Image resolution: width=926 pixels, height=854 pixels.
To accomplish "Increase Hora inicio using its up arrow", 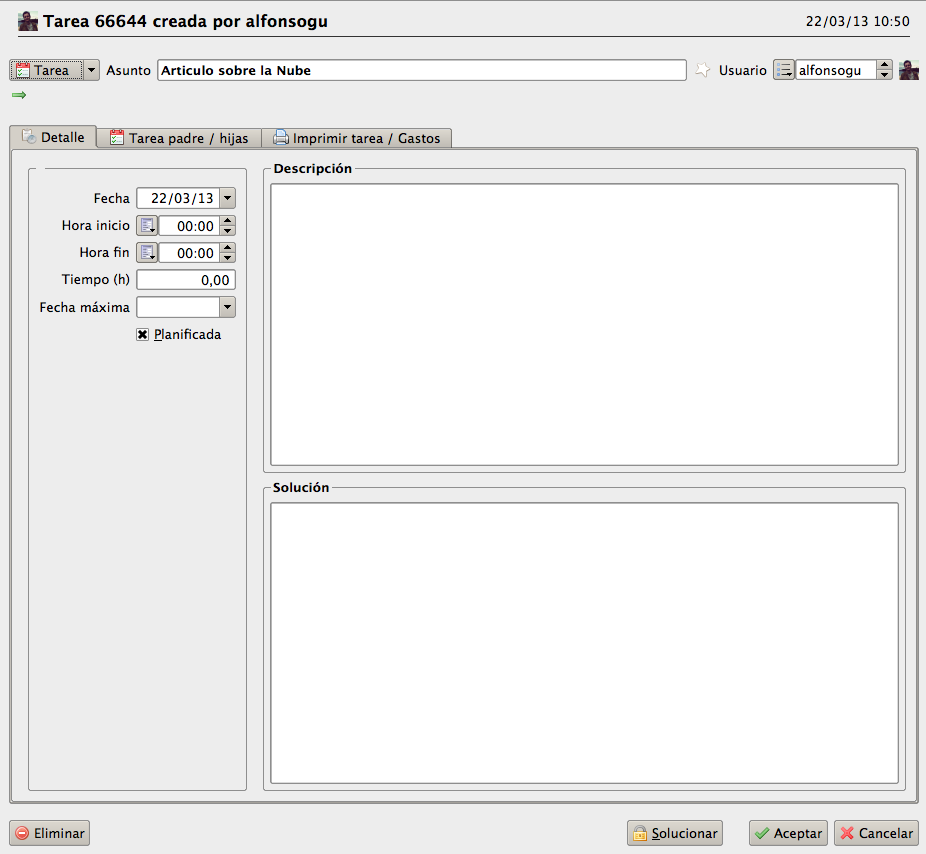I will (x=227, y=221).
